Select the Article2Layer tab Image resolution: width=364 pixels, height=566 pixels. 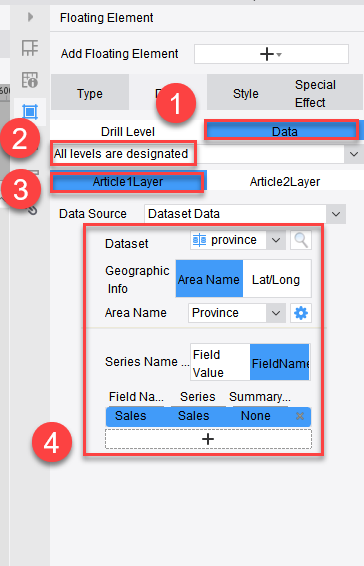click(x=285, y=182)
